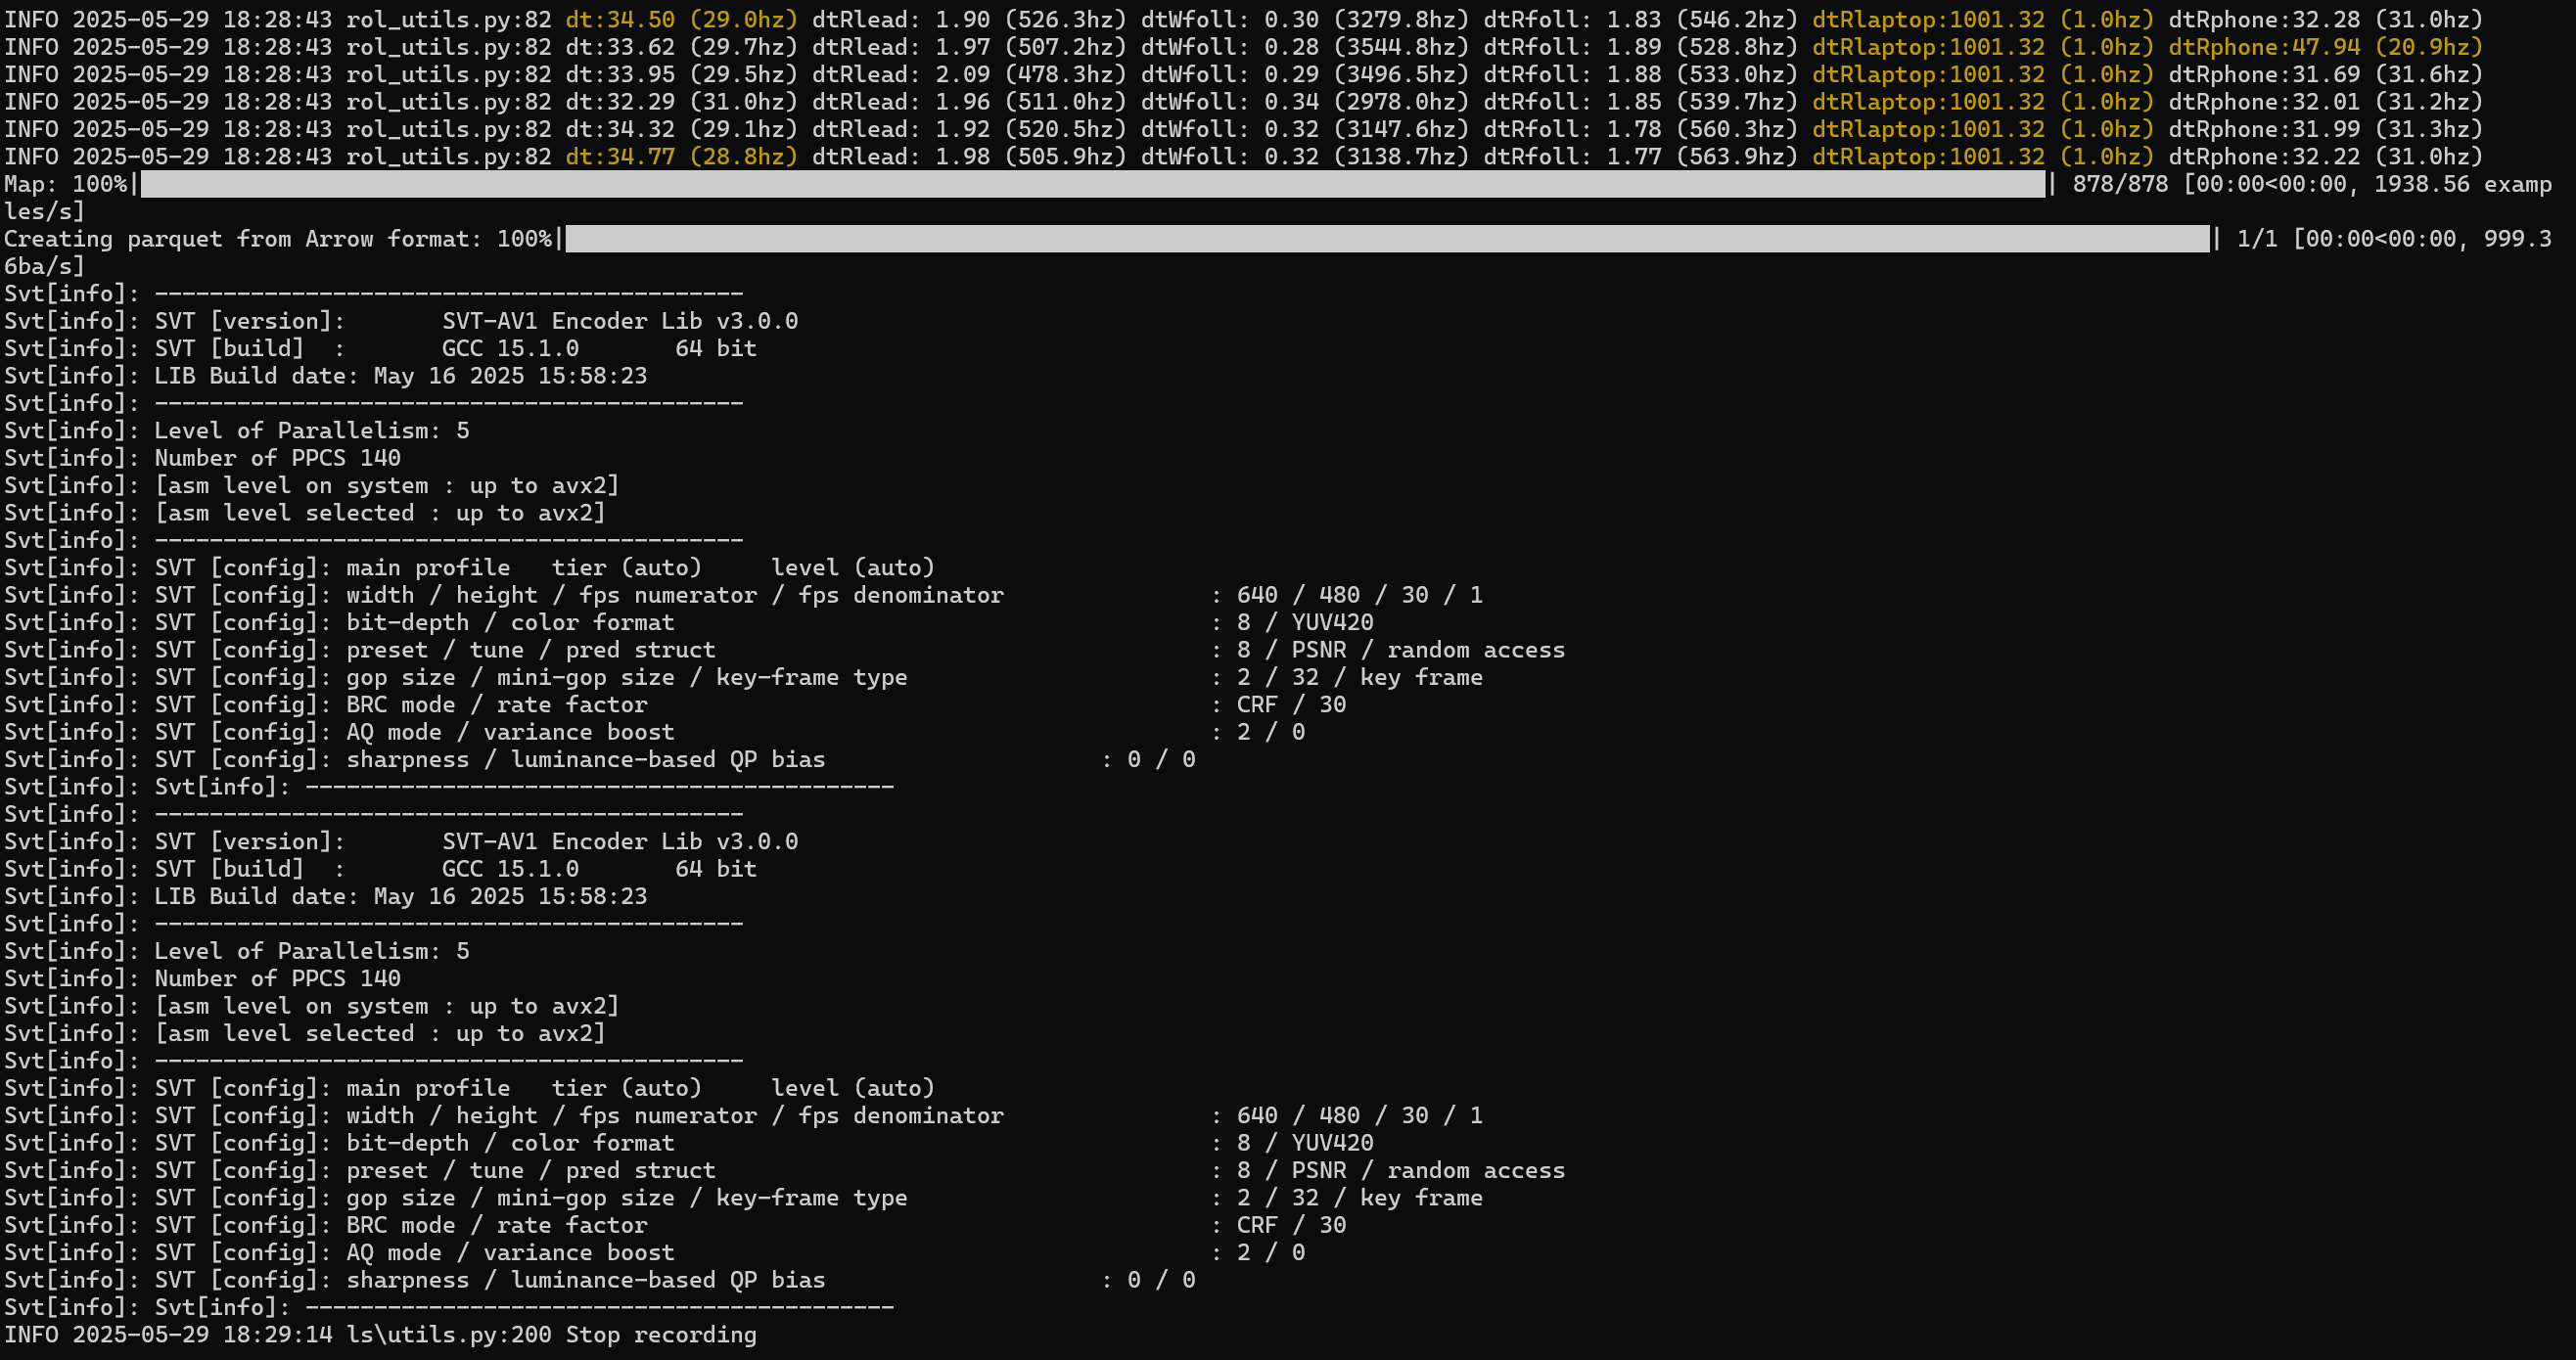This screenshot has width=2576, height=1360.
Task: Click the 'dtWfoll: 0.34 (2978.0hz)' reading
Action: [1304, 102]
